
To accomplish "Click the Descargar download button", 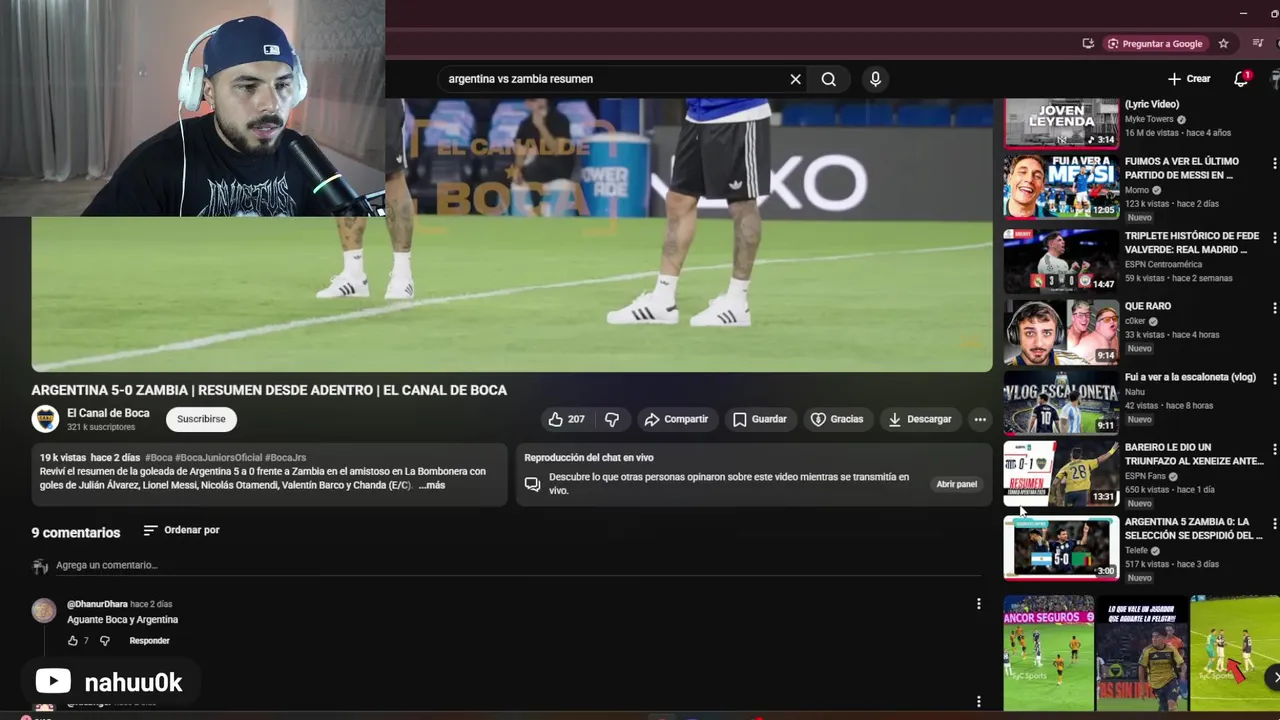I will pos(920,419).
